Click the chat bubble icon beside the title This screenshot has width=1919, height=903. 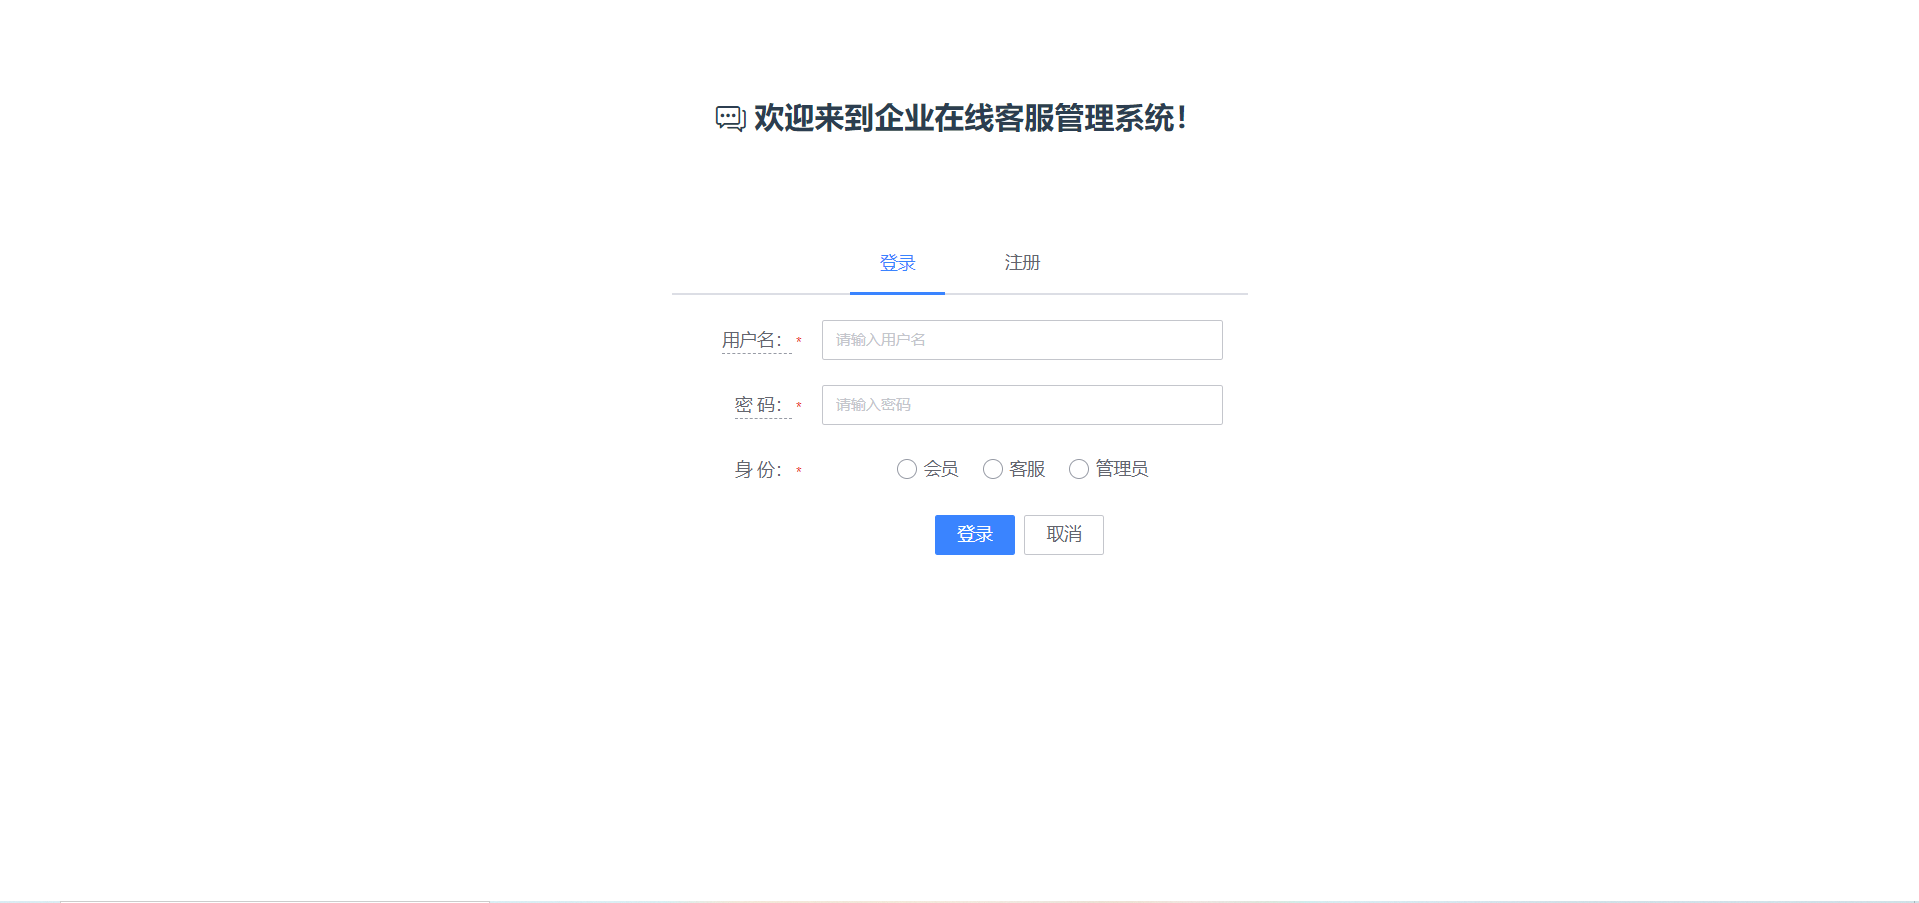point(730,118)
